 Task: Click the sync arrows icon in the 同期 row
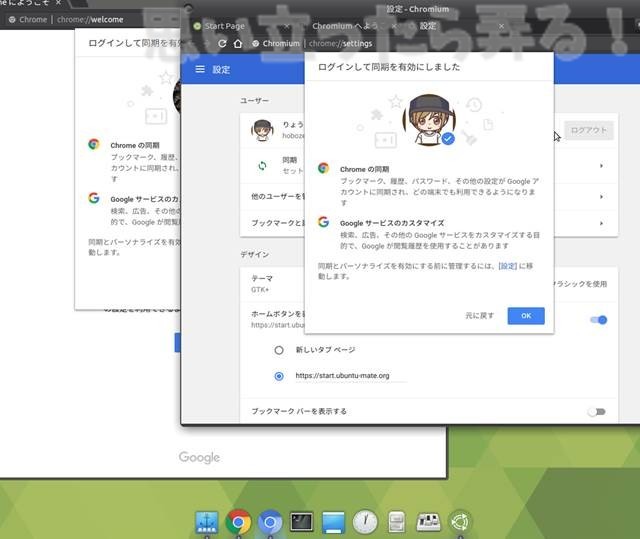coord(262,166)
